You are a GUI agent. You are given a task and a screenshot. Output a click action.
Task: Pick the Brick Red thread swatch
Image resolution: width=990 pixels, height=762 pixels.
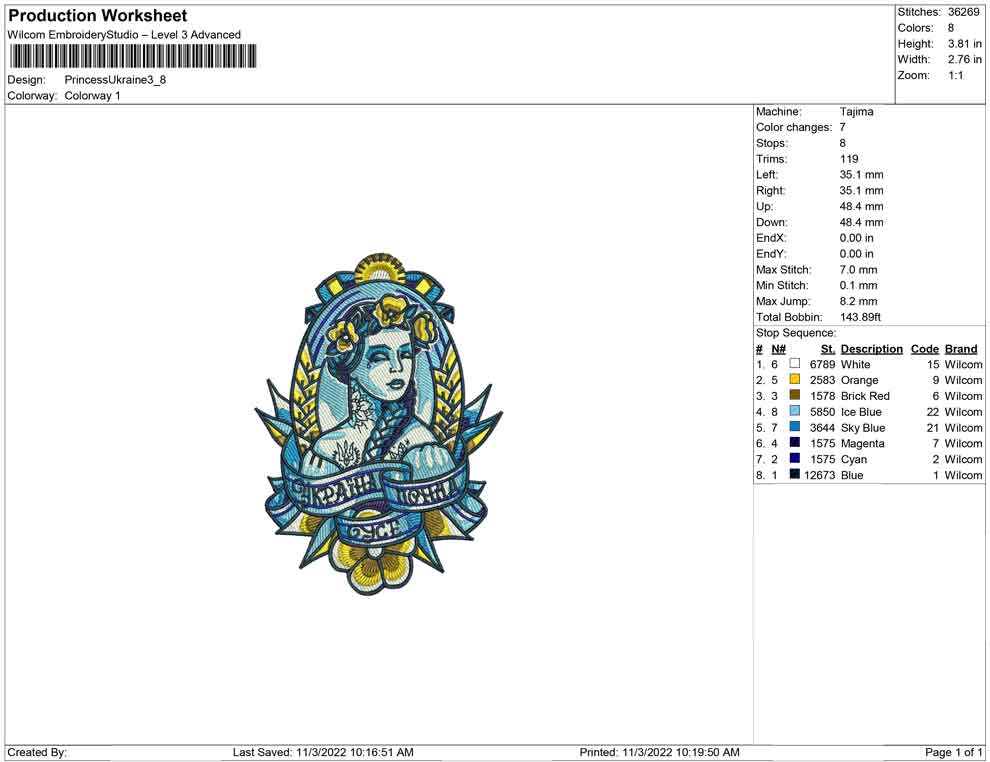tap(795, 396)
